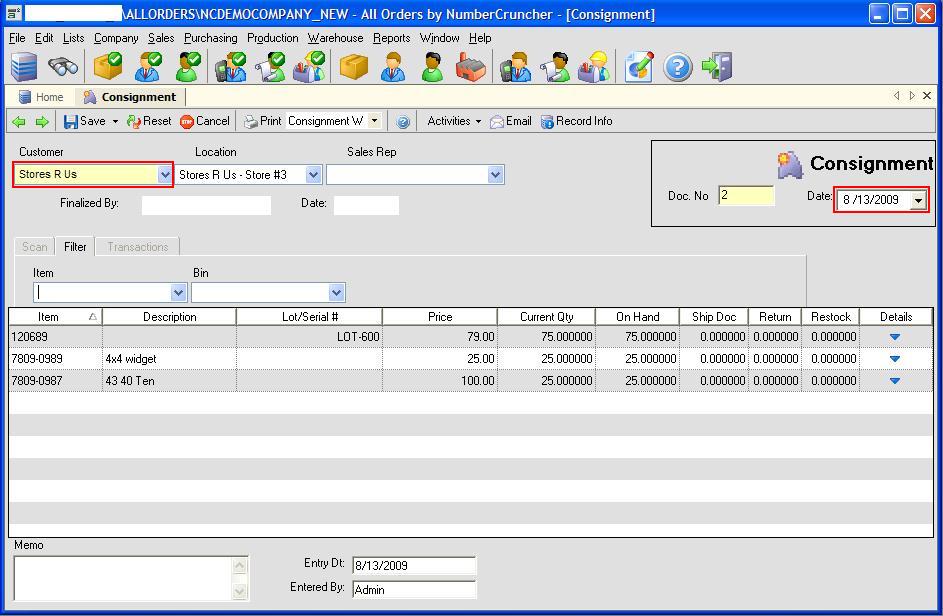Open the consignment Date picker dropdown
Viewport: 943px width, 616px height.
tap(918, 200)
